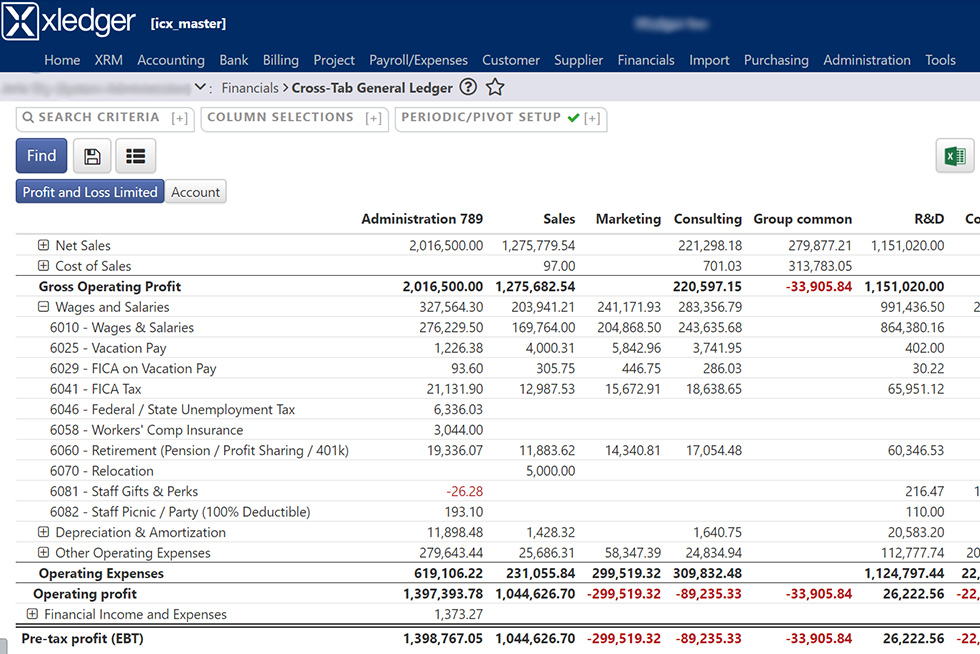The height and width of the screenshot is (654, 980).
Task: Click Financial Income value 1,373.27
Action: (x=458, y=614)
